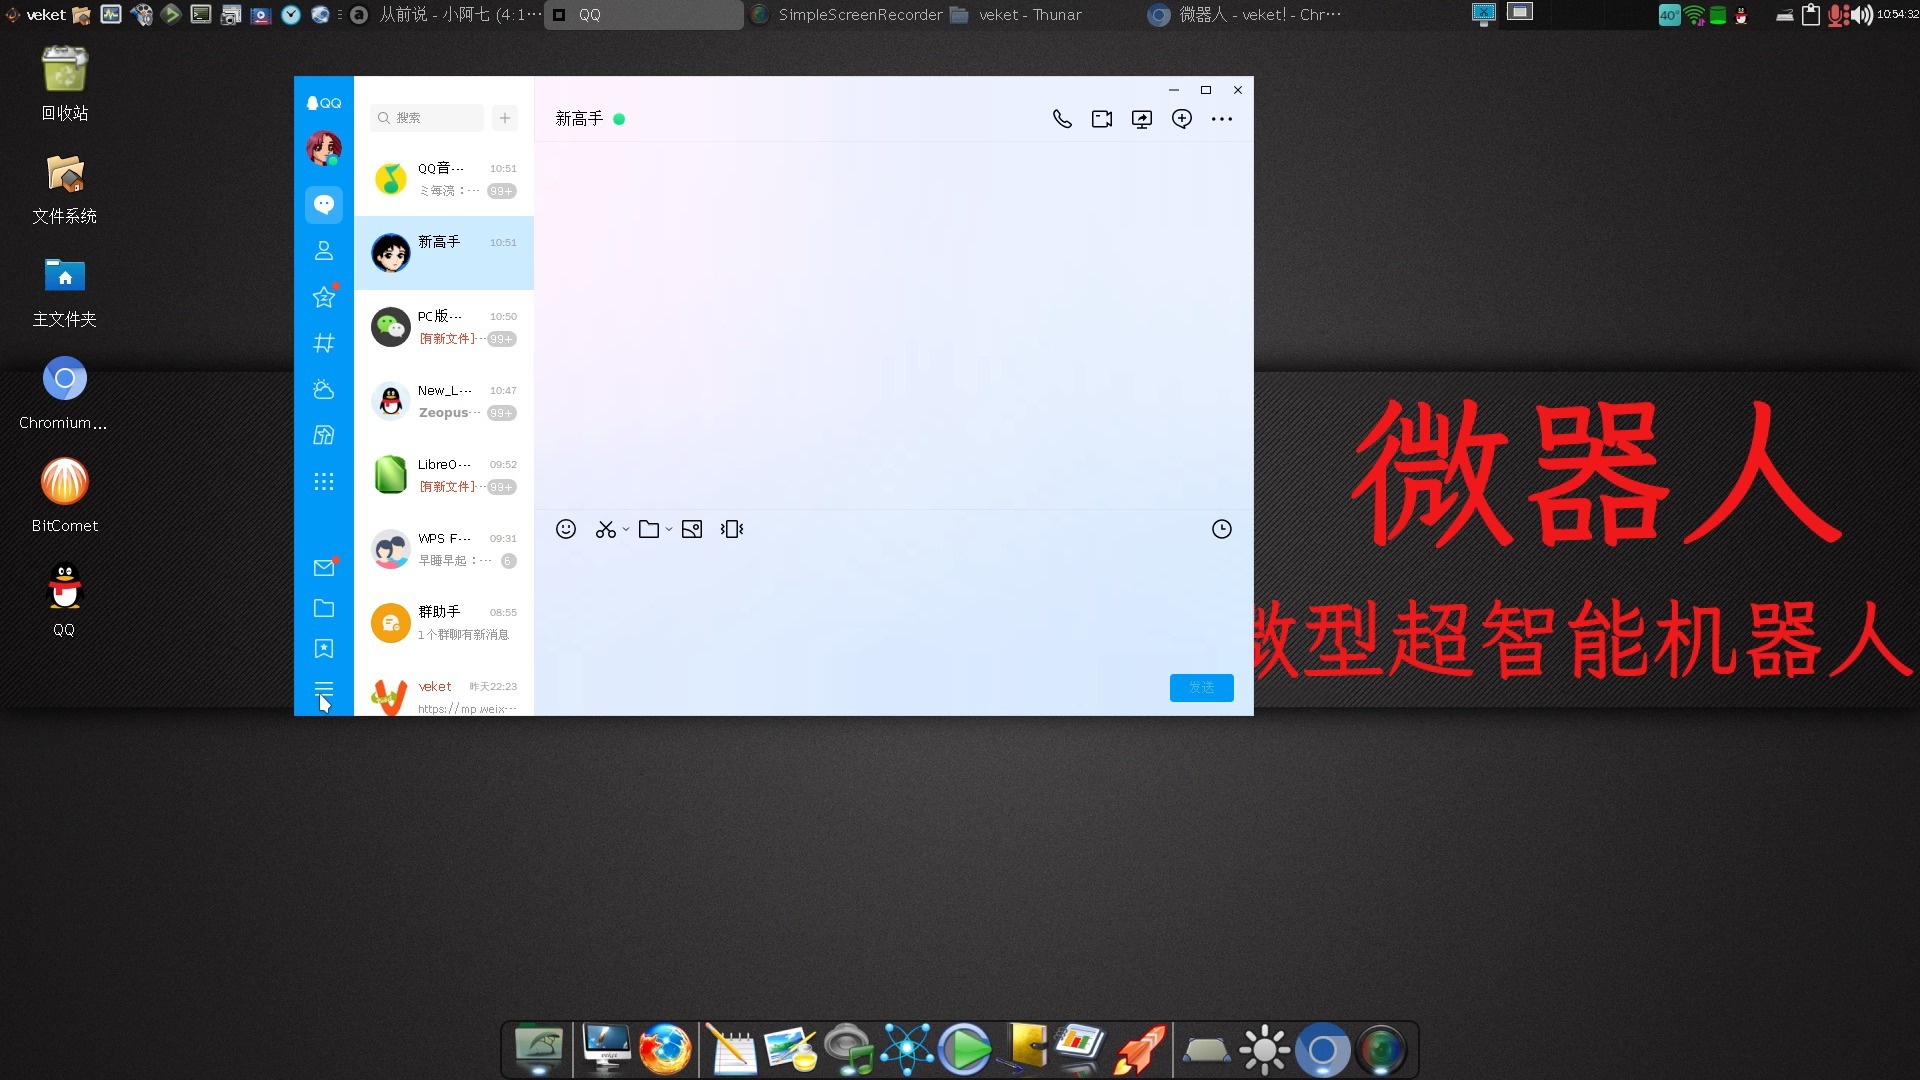
Task: Open the apps box icon in QQ sidebar
Action: point(323,435)
